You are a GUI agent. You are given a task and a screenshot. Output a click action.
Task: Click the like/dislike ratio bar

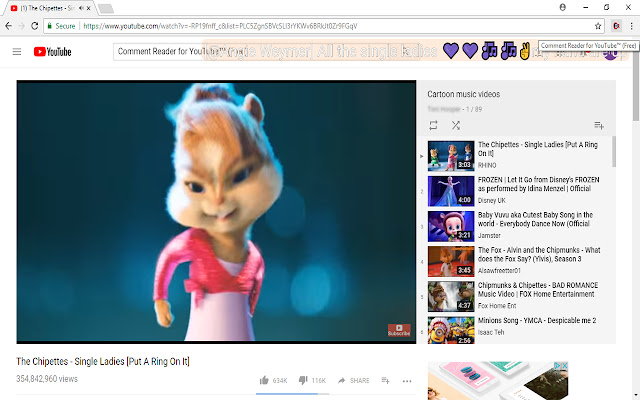click(x=293, y=394)
